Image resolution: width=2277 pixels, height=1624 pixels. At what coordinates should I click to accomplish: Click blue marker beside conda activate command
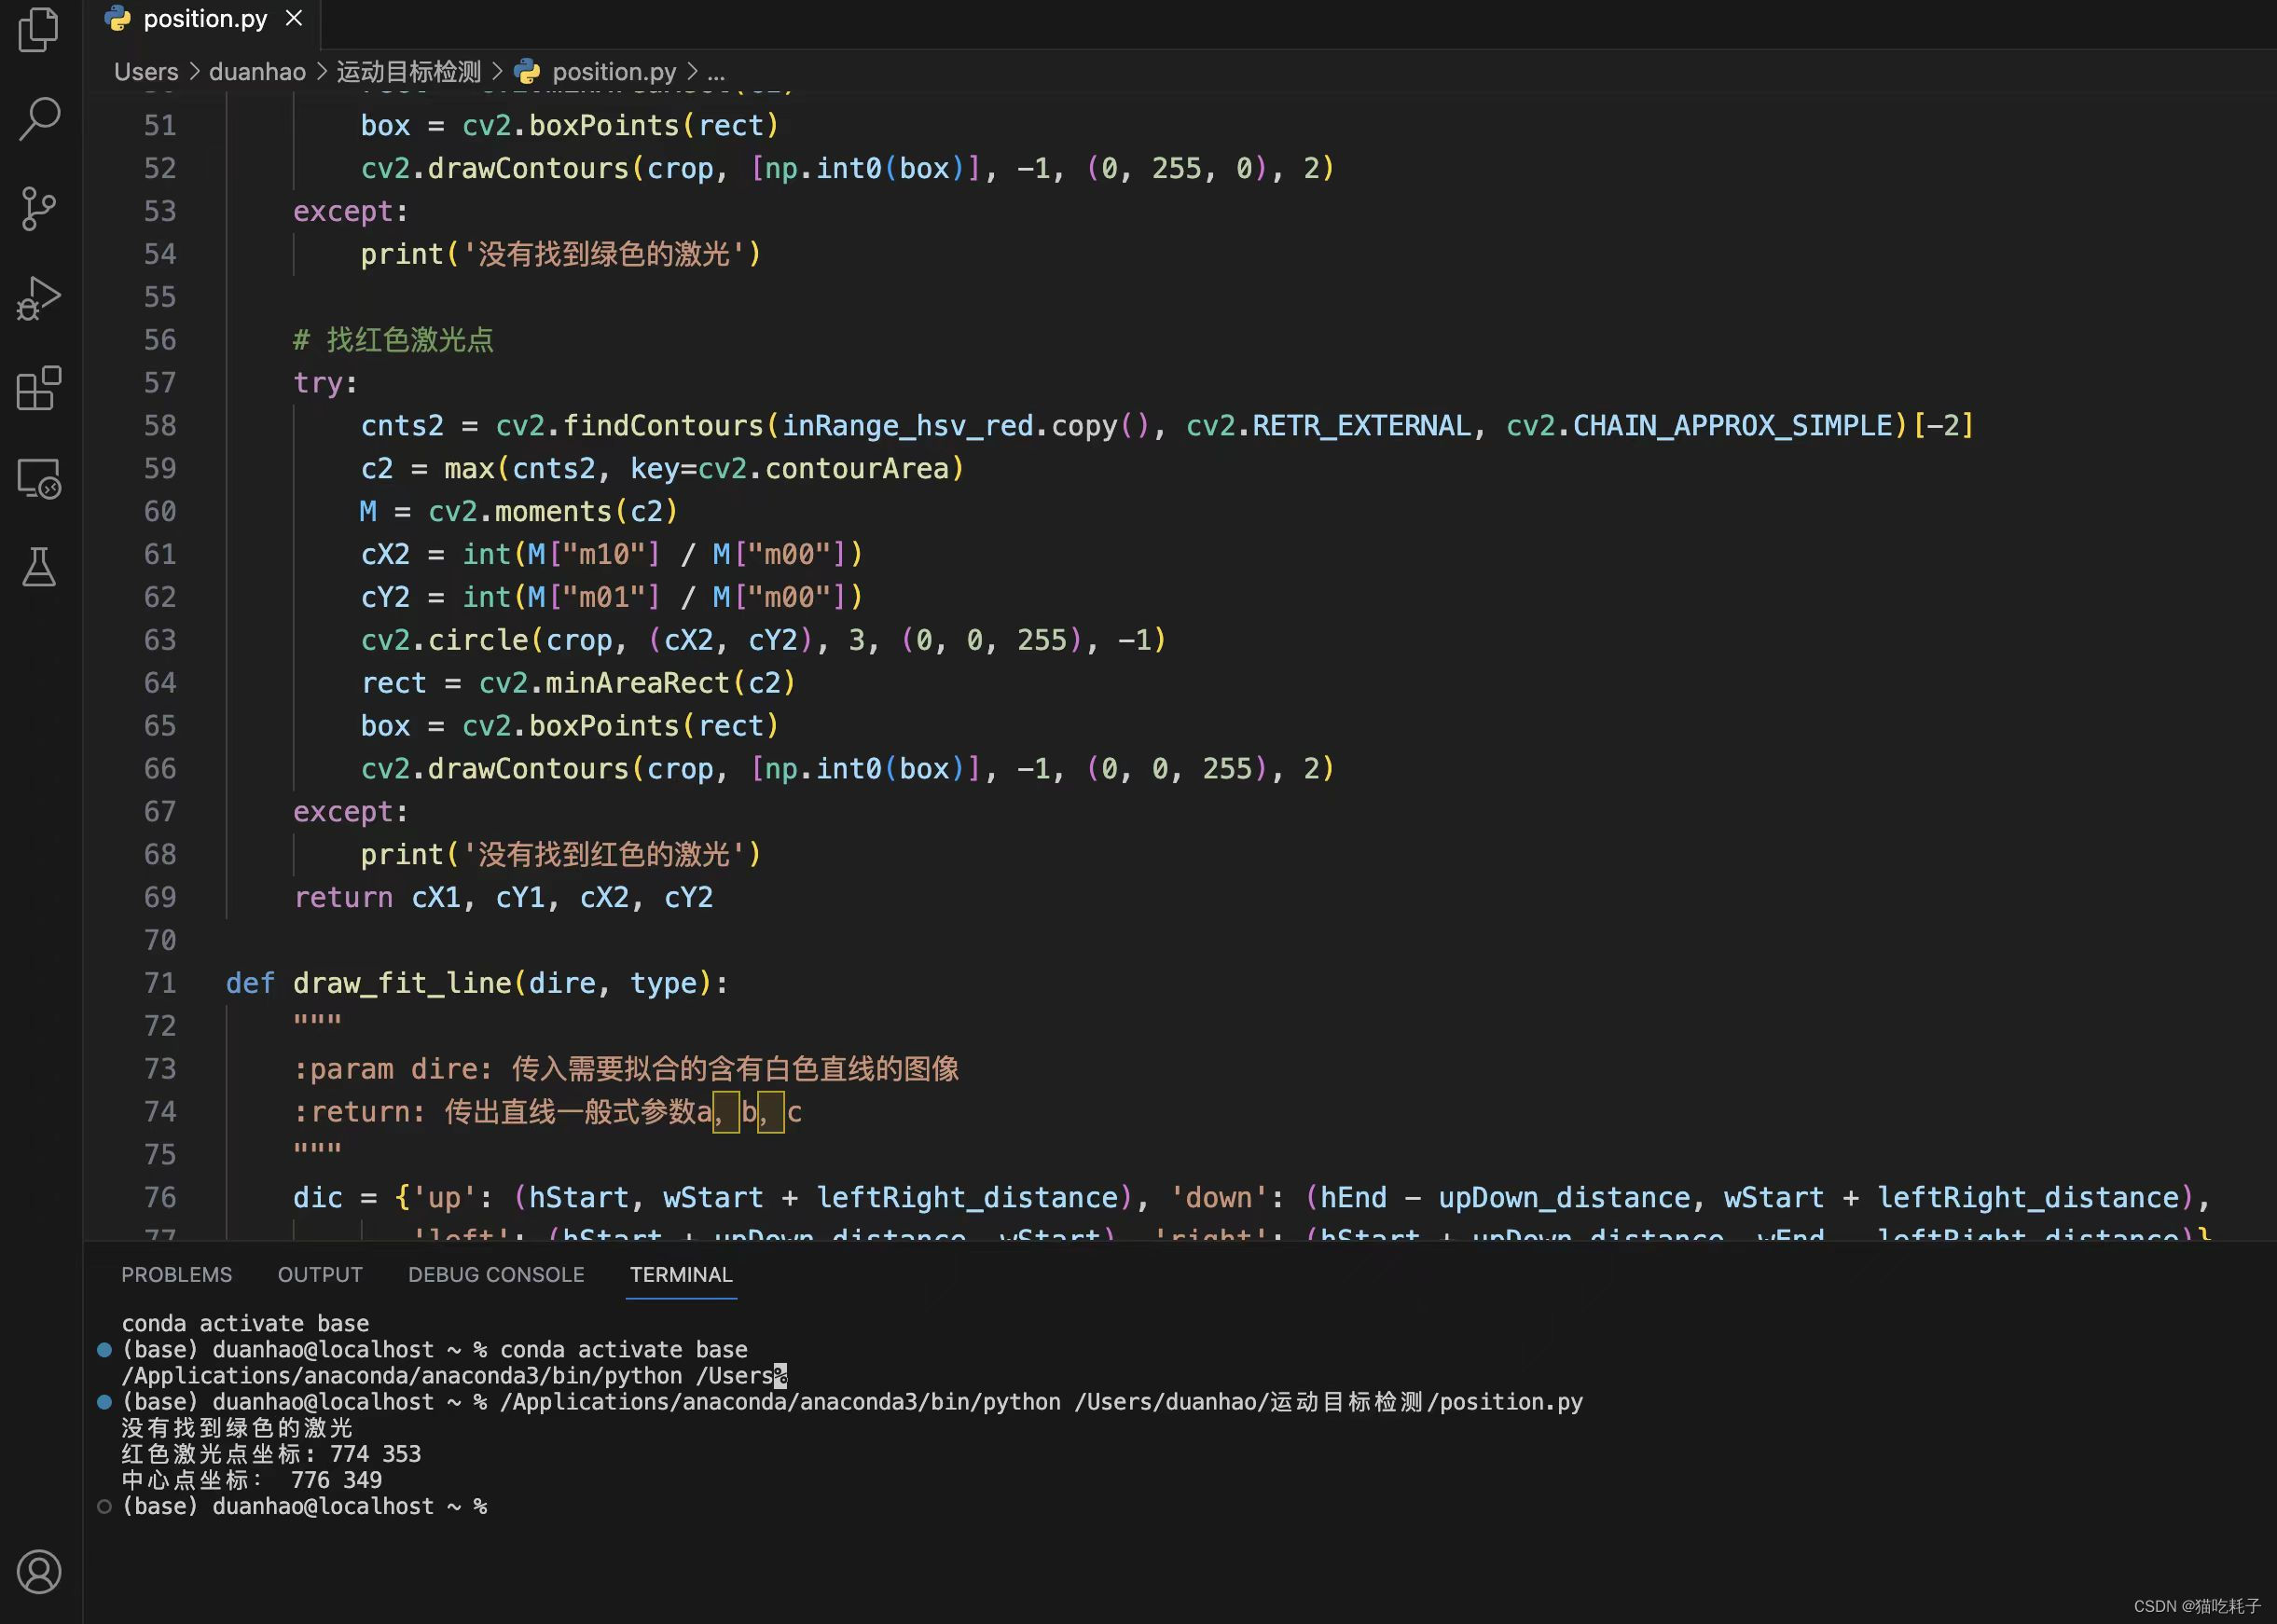point(104,1350)
